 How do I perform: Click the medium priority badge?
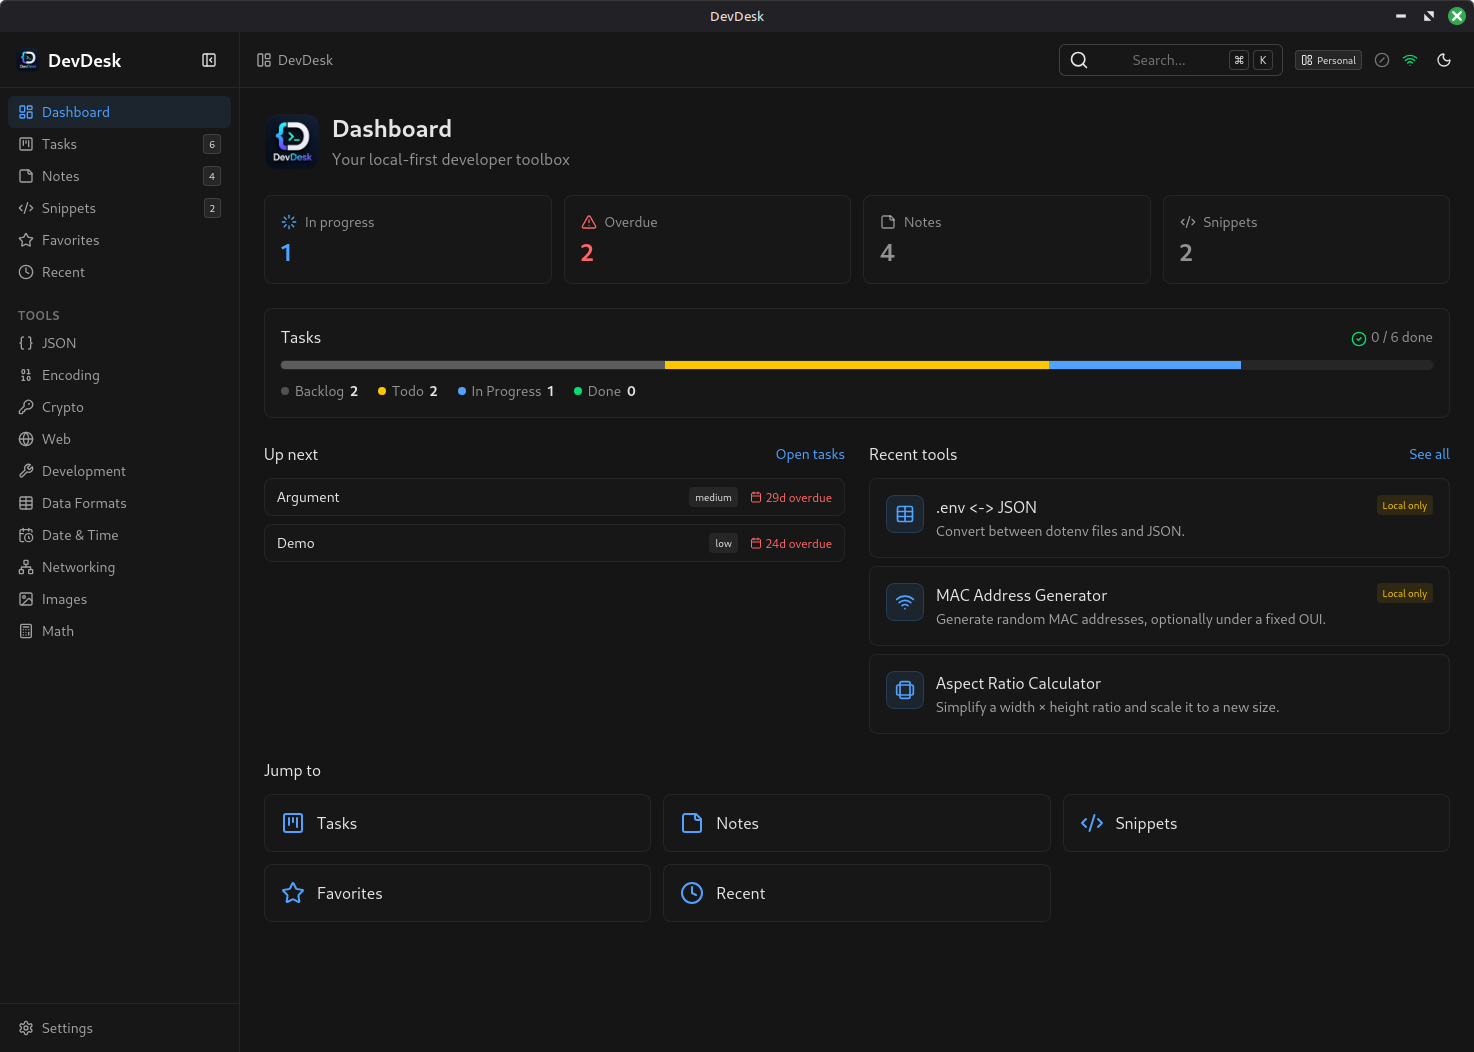[713, 497]
